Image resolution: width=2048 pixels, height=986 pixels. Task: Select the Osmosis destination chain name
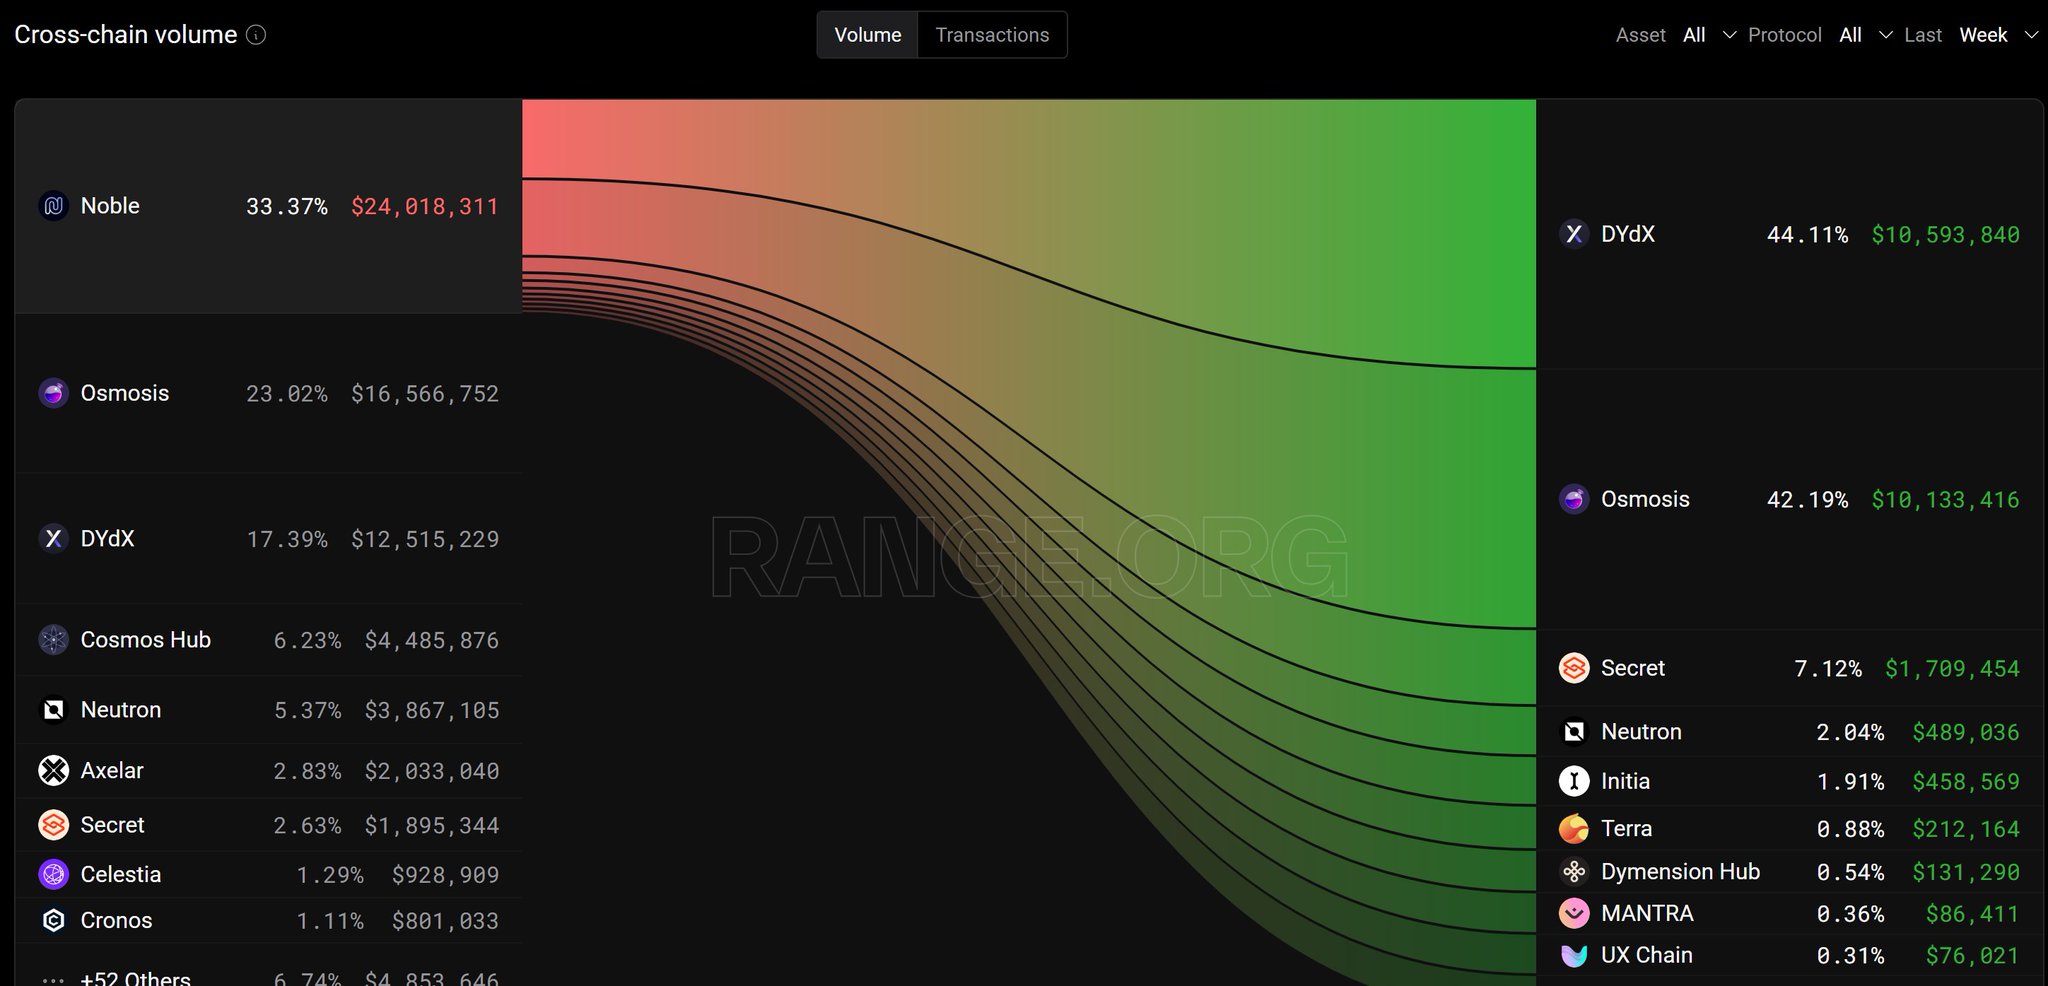1645,499
